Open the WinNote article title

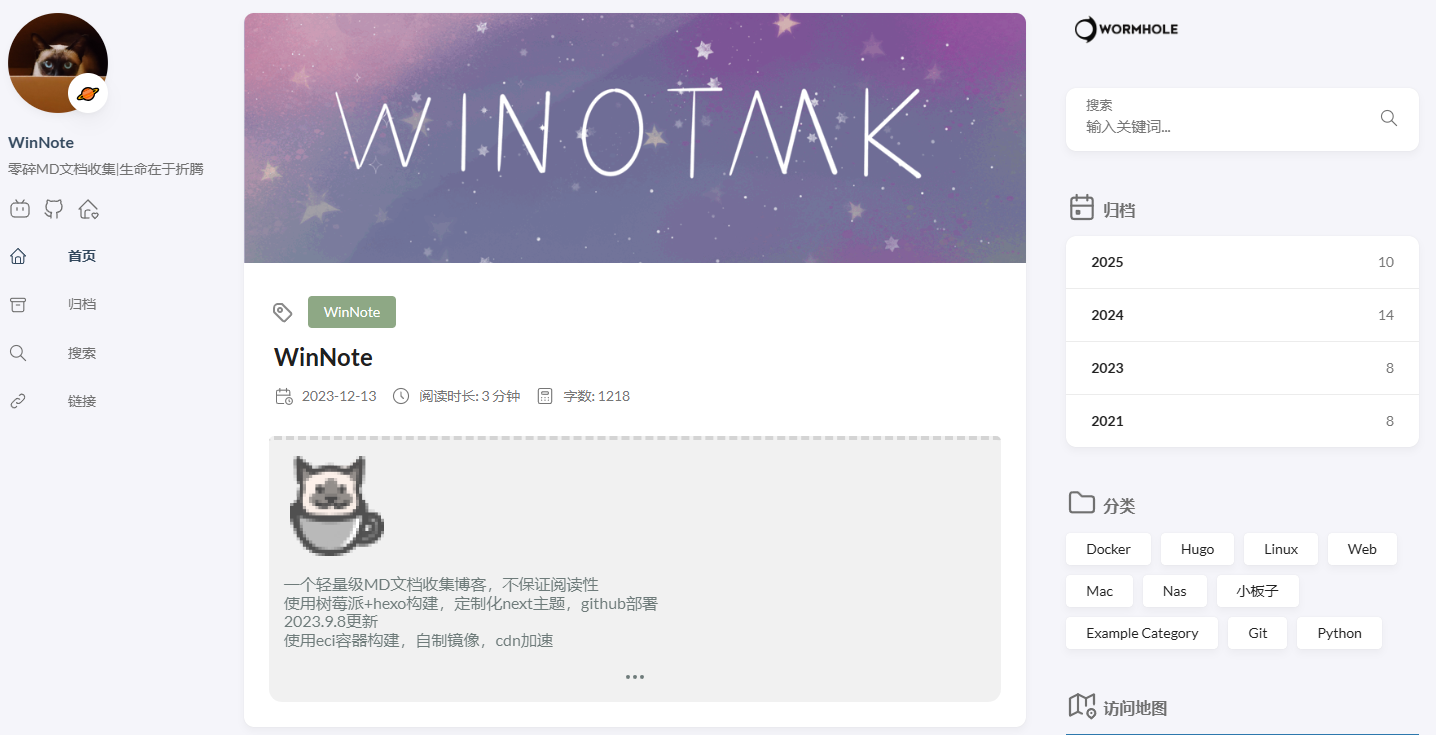323,357
